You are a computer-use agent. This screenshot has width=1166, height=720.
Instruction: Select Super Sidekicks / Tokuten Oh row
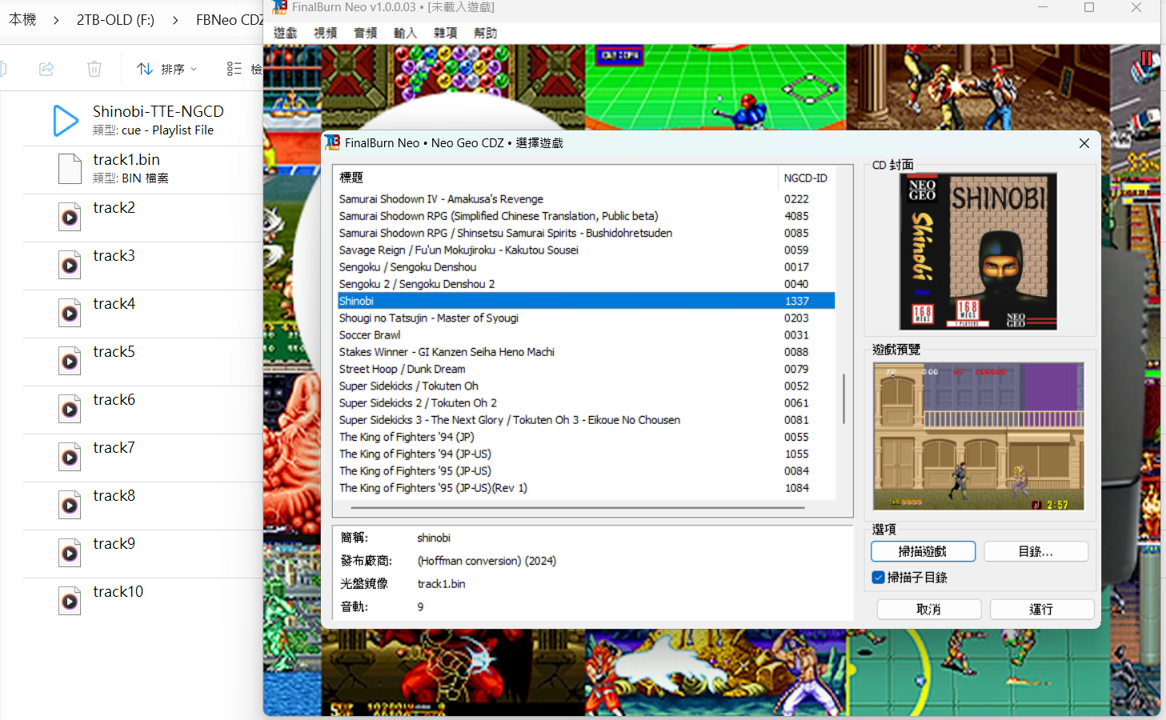[586, 386]
